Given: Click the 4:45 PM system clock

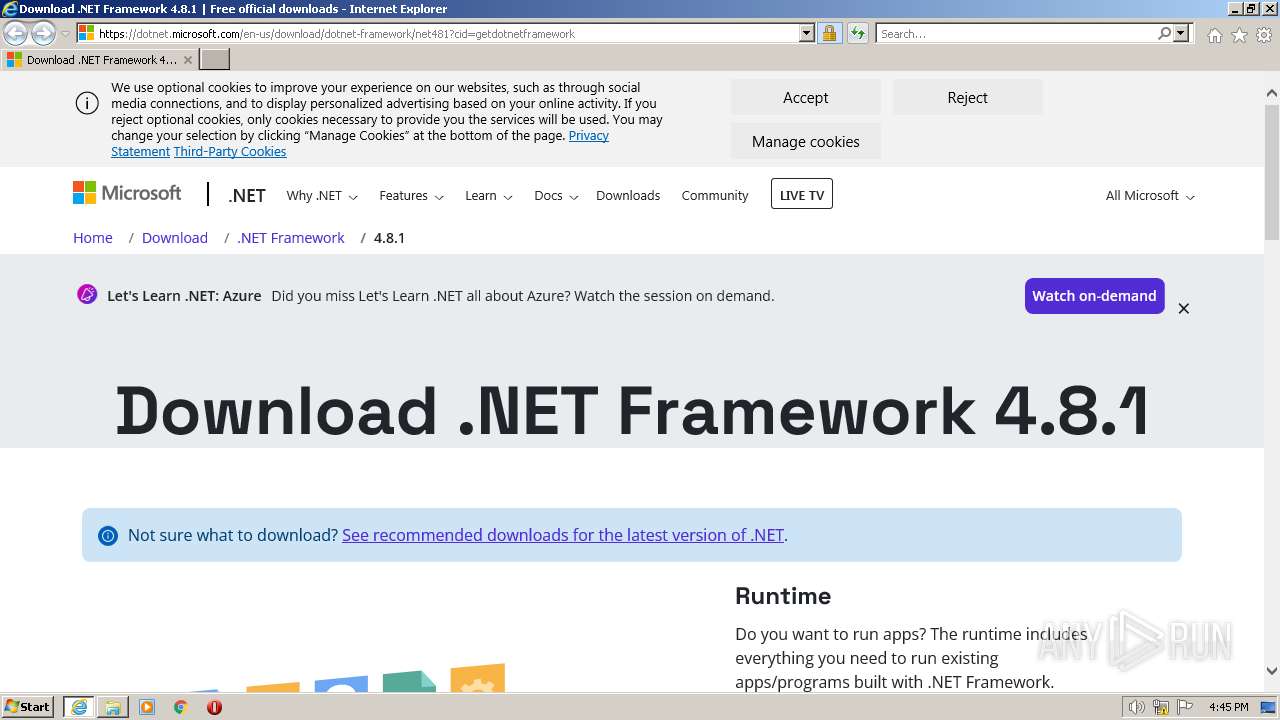Looking at the screenshot, I should (x=1229, y=707).
